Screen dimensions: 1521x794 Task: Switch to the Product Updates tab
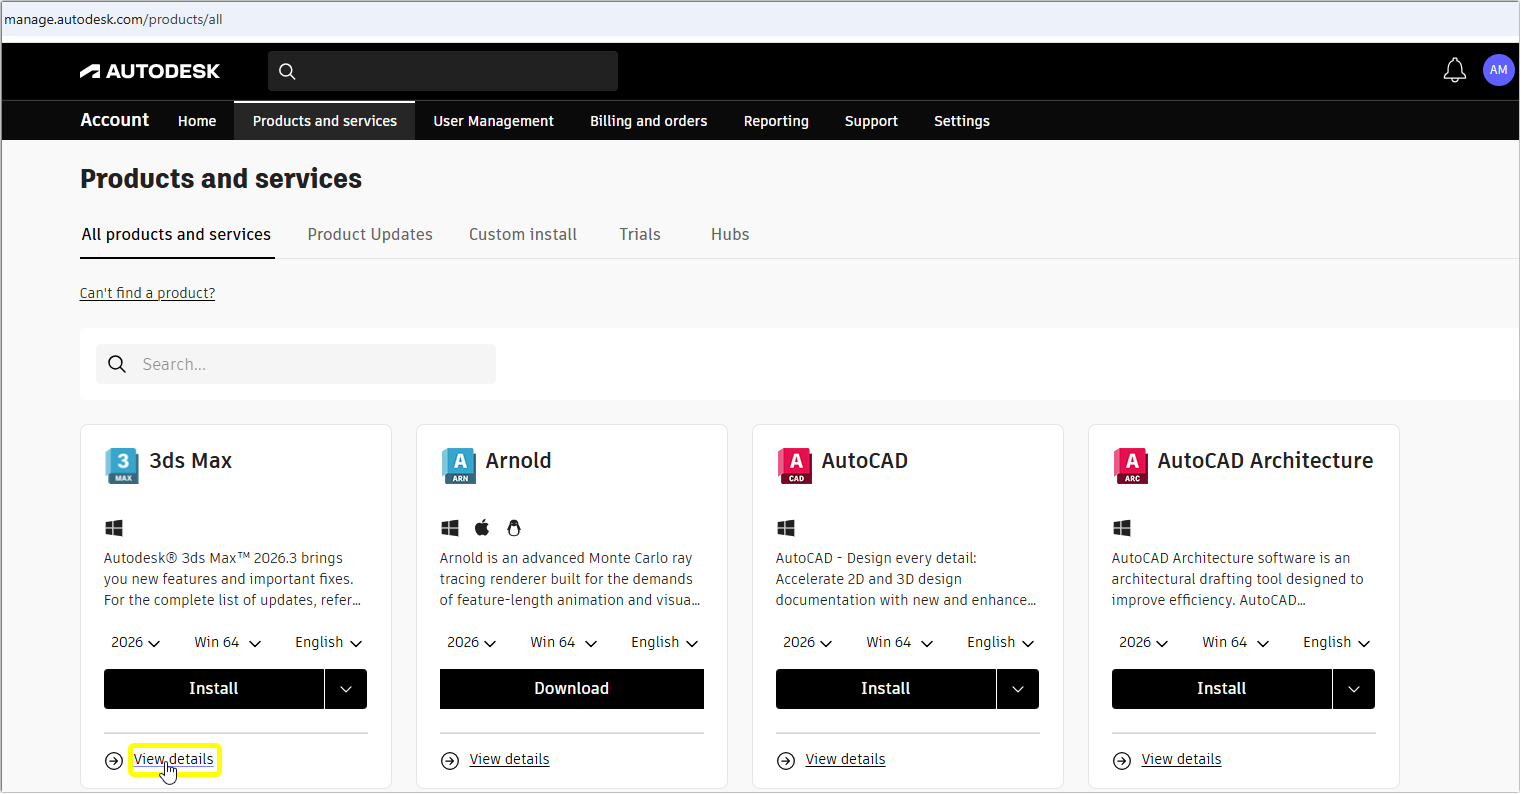pos(370,234)
